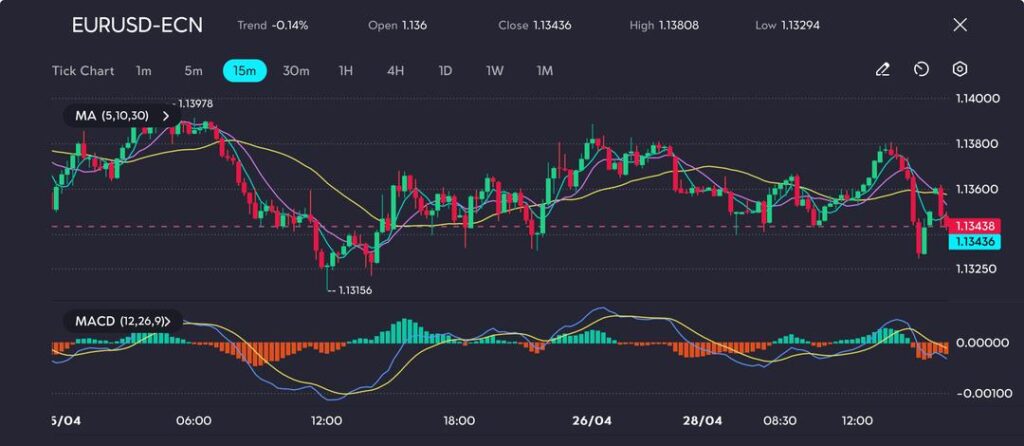
Task: Click the 1.13156 low price marker
Action: [355, 290]
